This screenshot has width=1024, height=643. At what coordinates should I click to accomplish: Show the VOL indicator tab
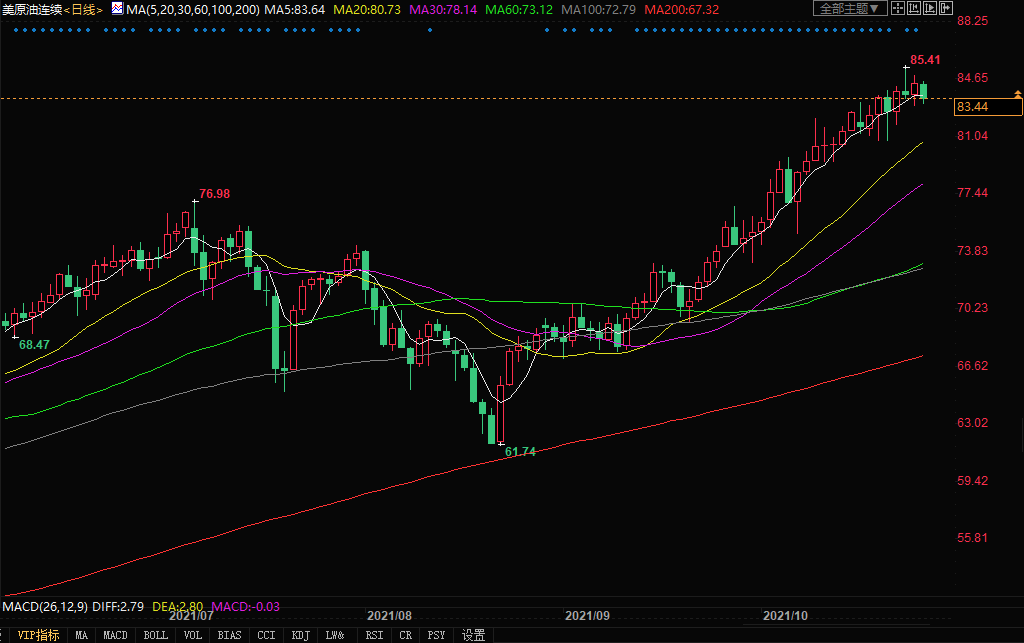pyautogui.click(x=193, y=635)
